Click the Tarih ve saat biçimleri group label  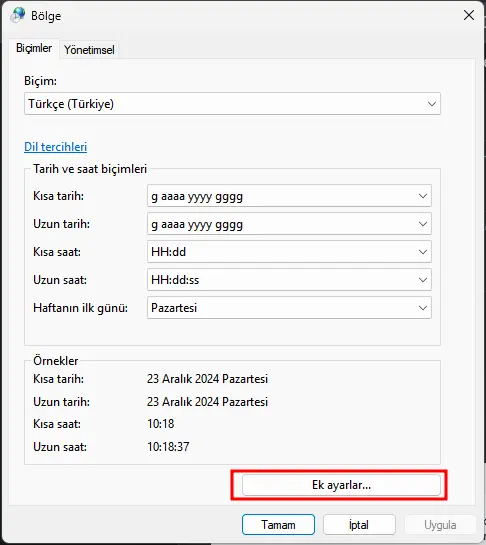90,169
